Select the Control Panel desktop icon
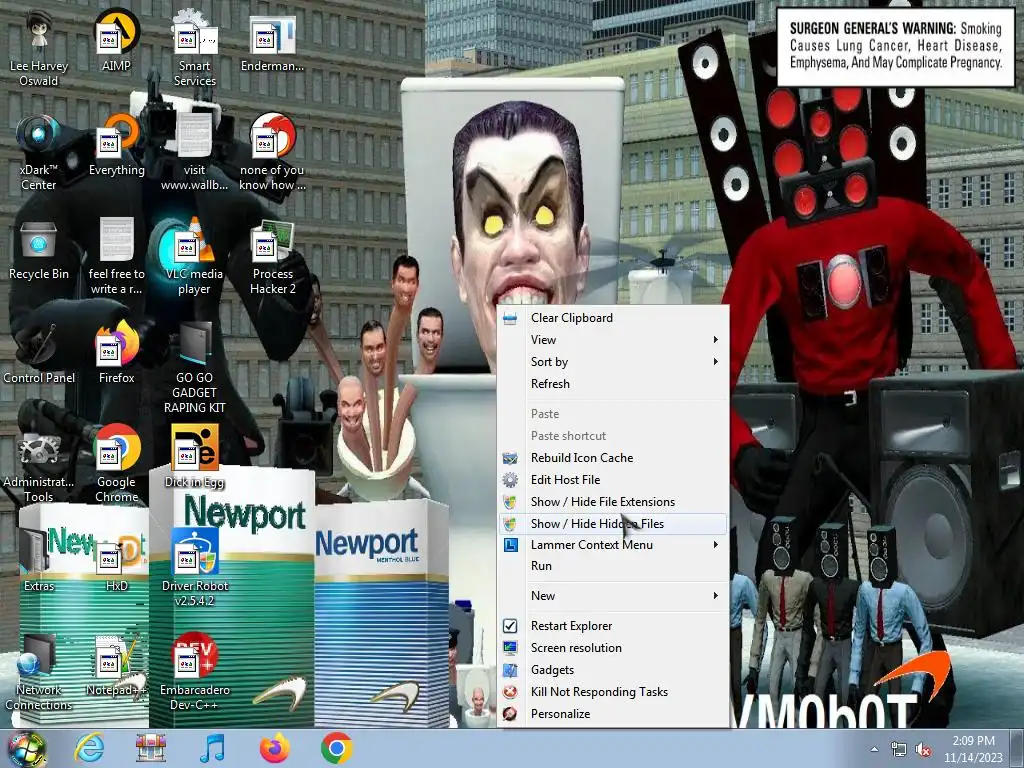This screenshot has height=768, width=1024. pyautogui.click(x=39, y=353)
